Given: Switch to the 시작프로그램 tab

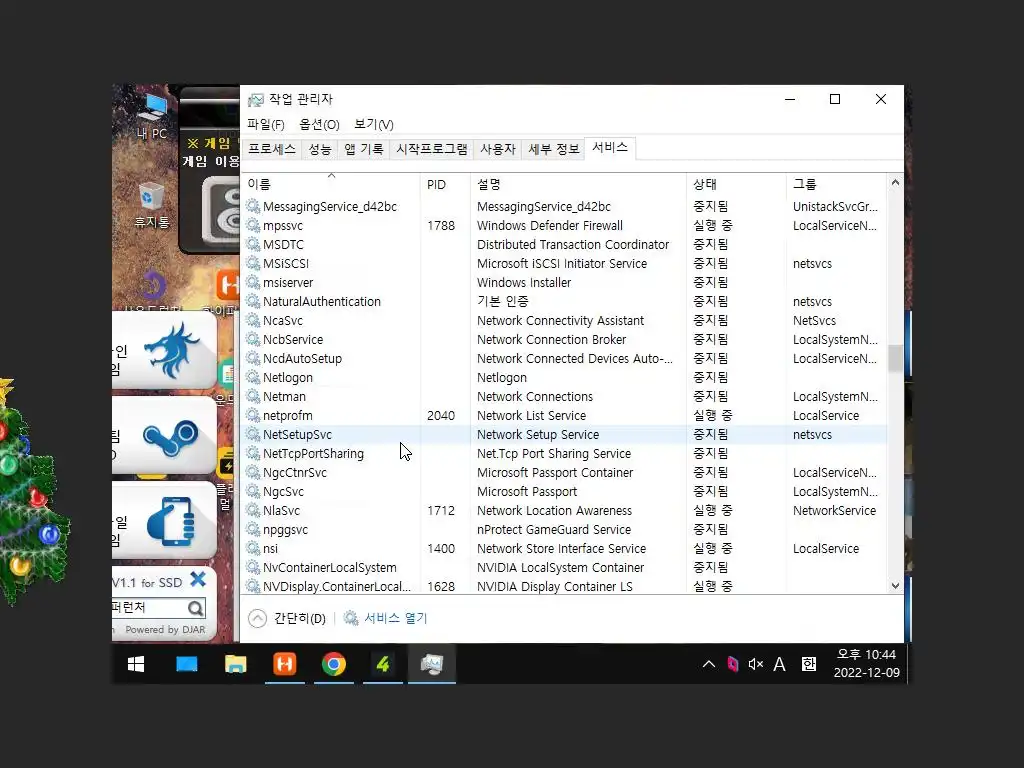Looking at the screenshot, I should point(432,149).
